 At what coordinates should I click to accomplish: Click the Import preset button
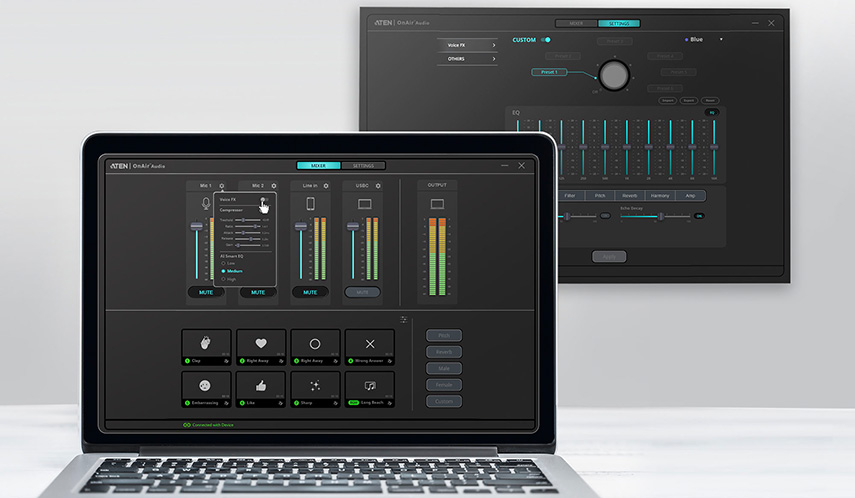[668, 100]
